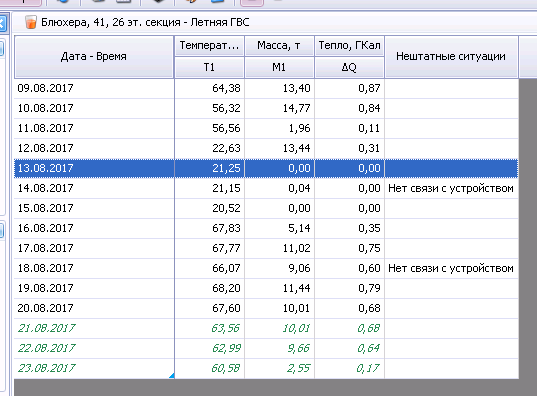Screen dimensions: 537x396
Task: Click mass value 1,96
Action: coord(299,128)
